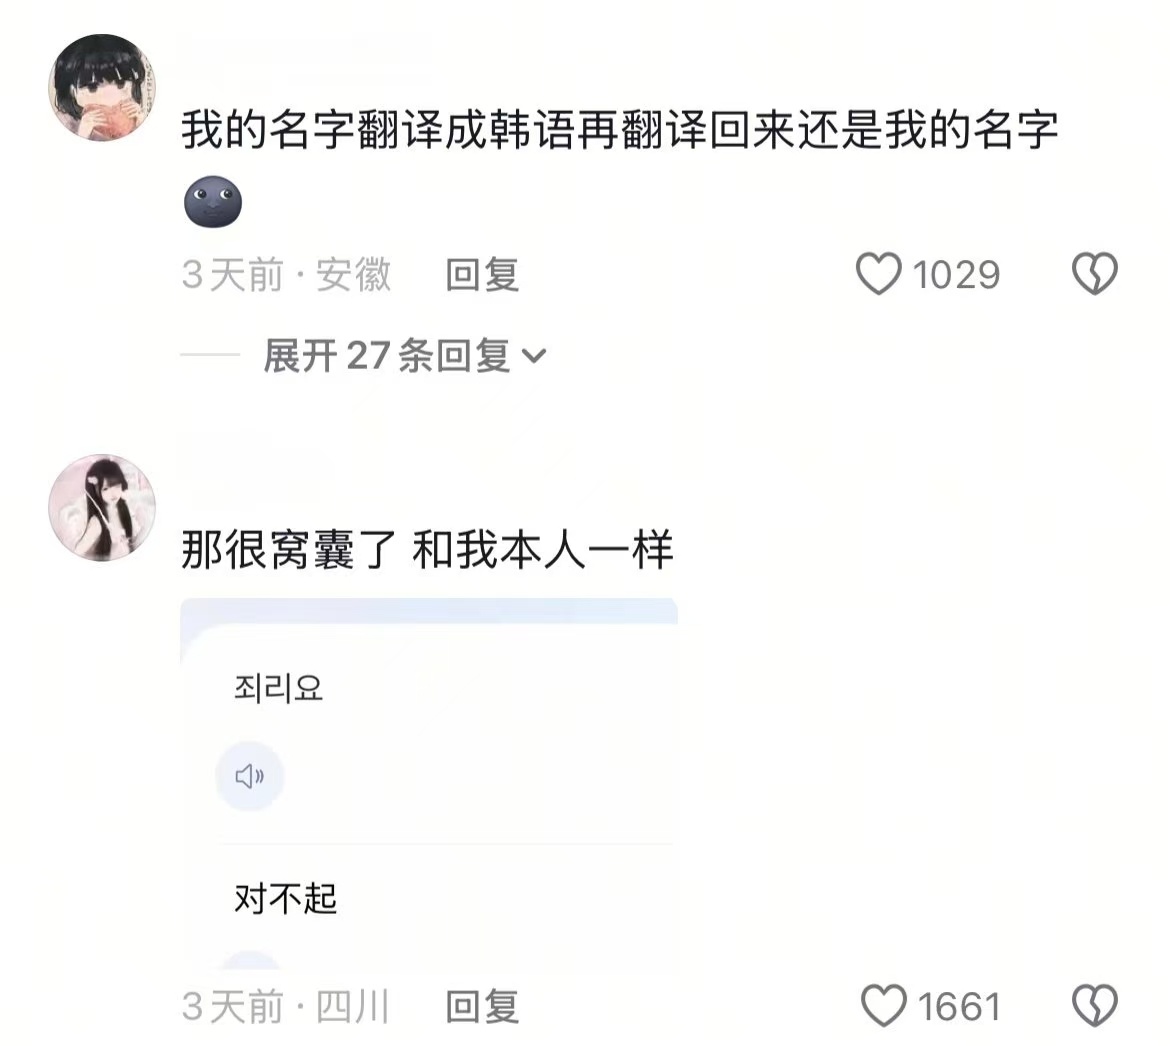The width and height of the screenshot is (1170, 1046).
Task: Like the first comment with 1029 likes
Action: click(x=878, y=274)
